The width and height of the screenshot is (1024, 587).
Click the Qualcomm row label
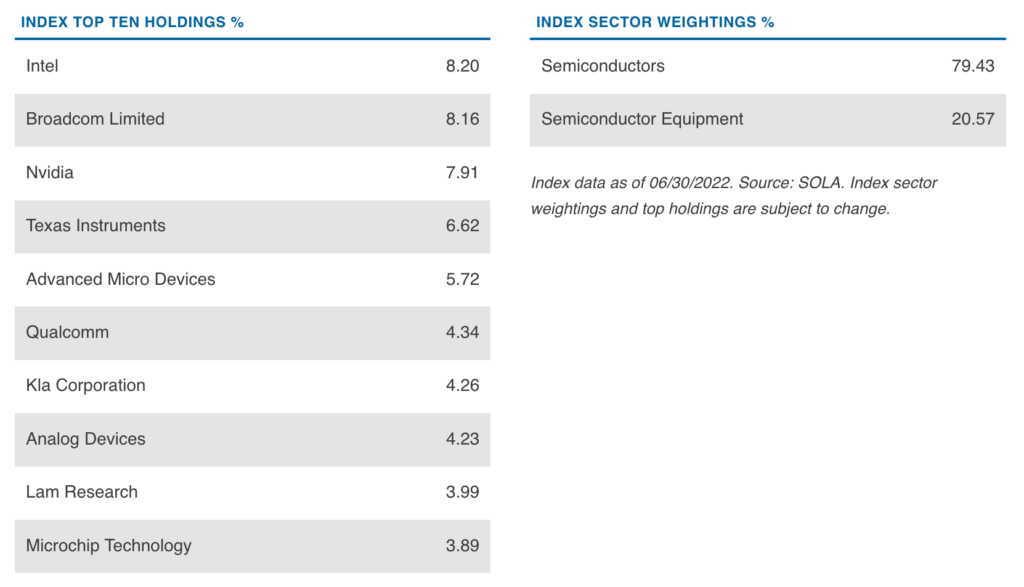pyautogui.click(x=67, y=332)
